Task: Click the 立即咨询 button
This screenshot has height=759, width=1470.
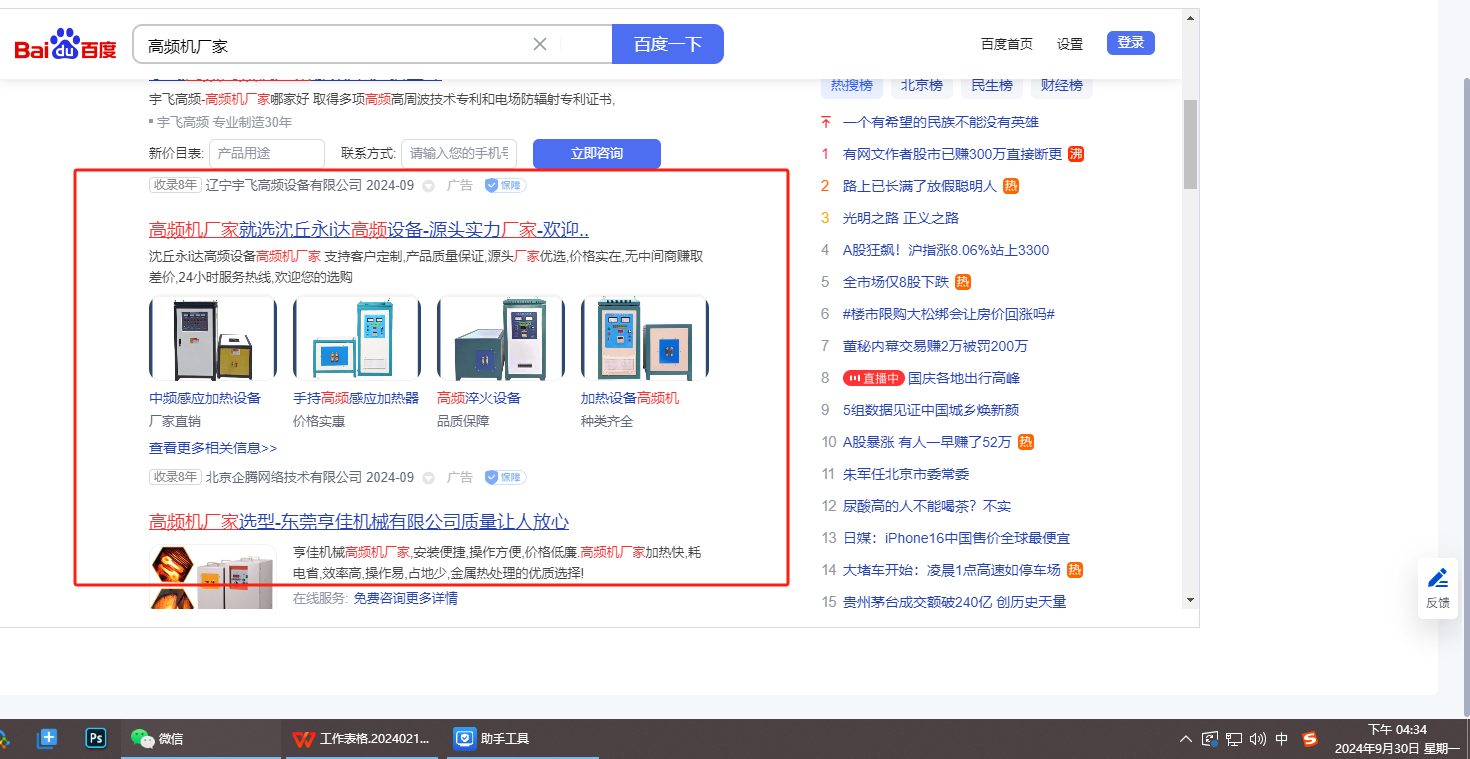Action: pos(597,154)
